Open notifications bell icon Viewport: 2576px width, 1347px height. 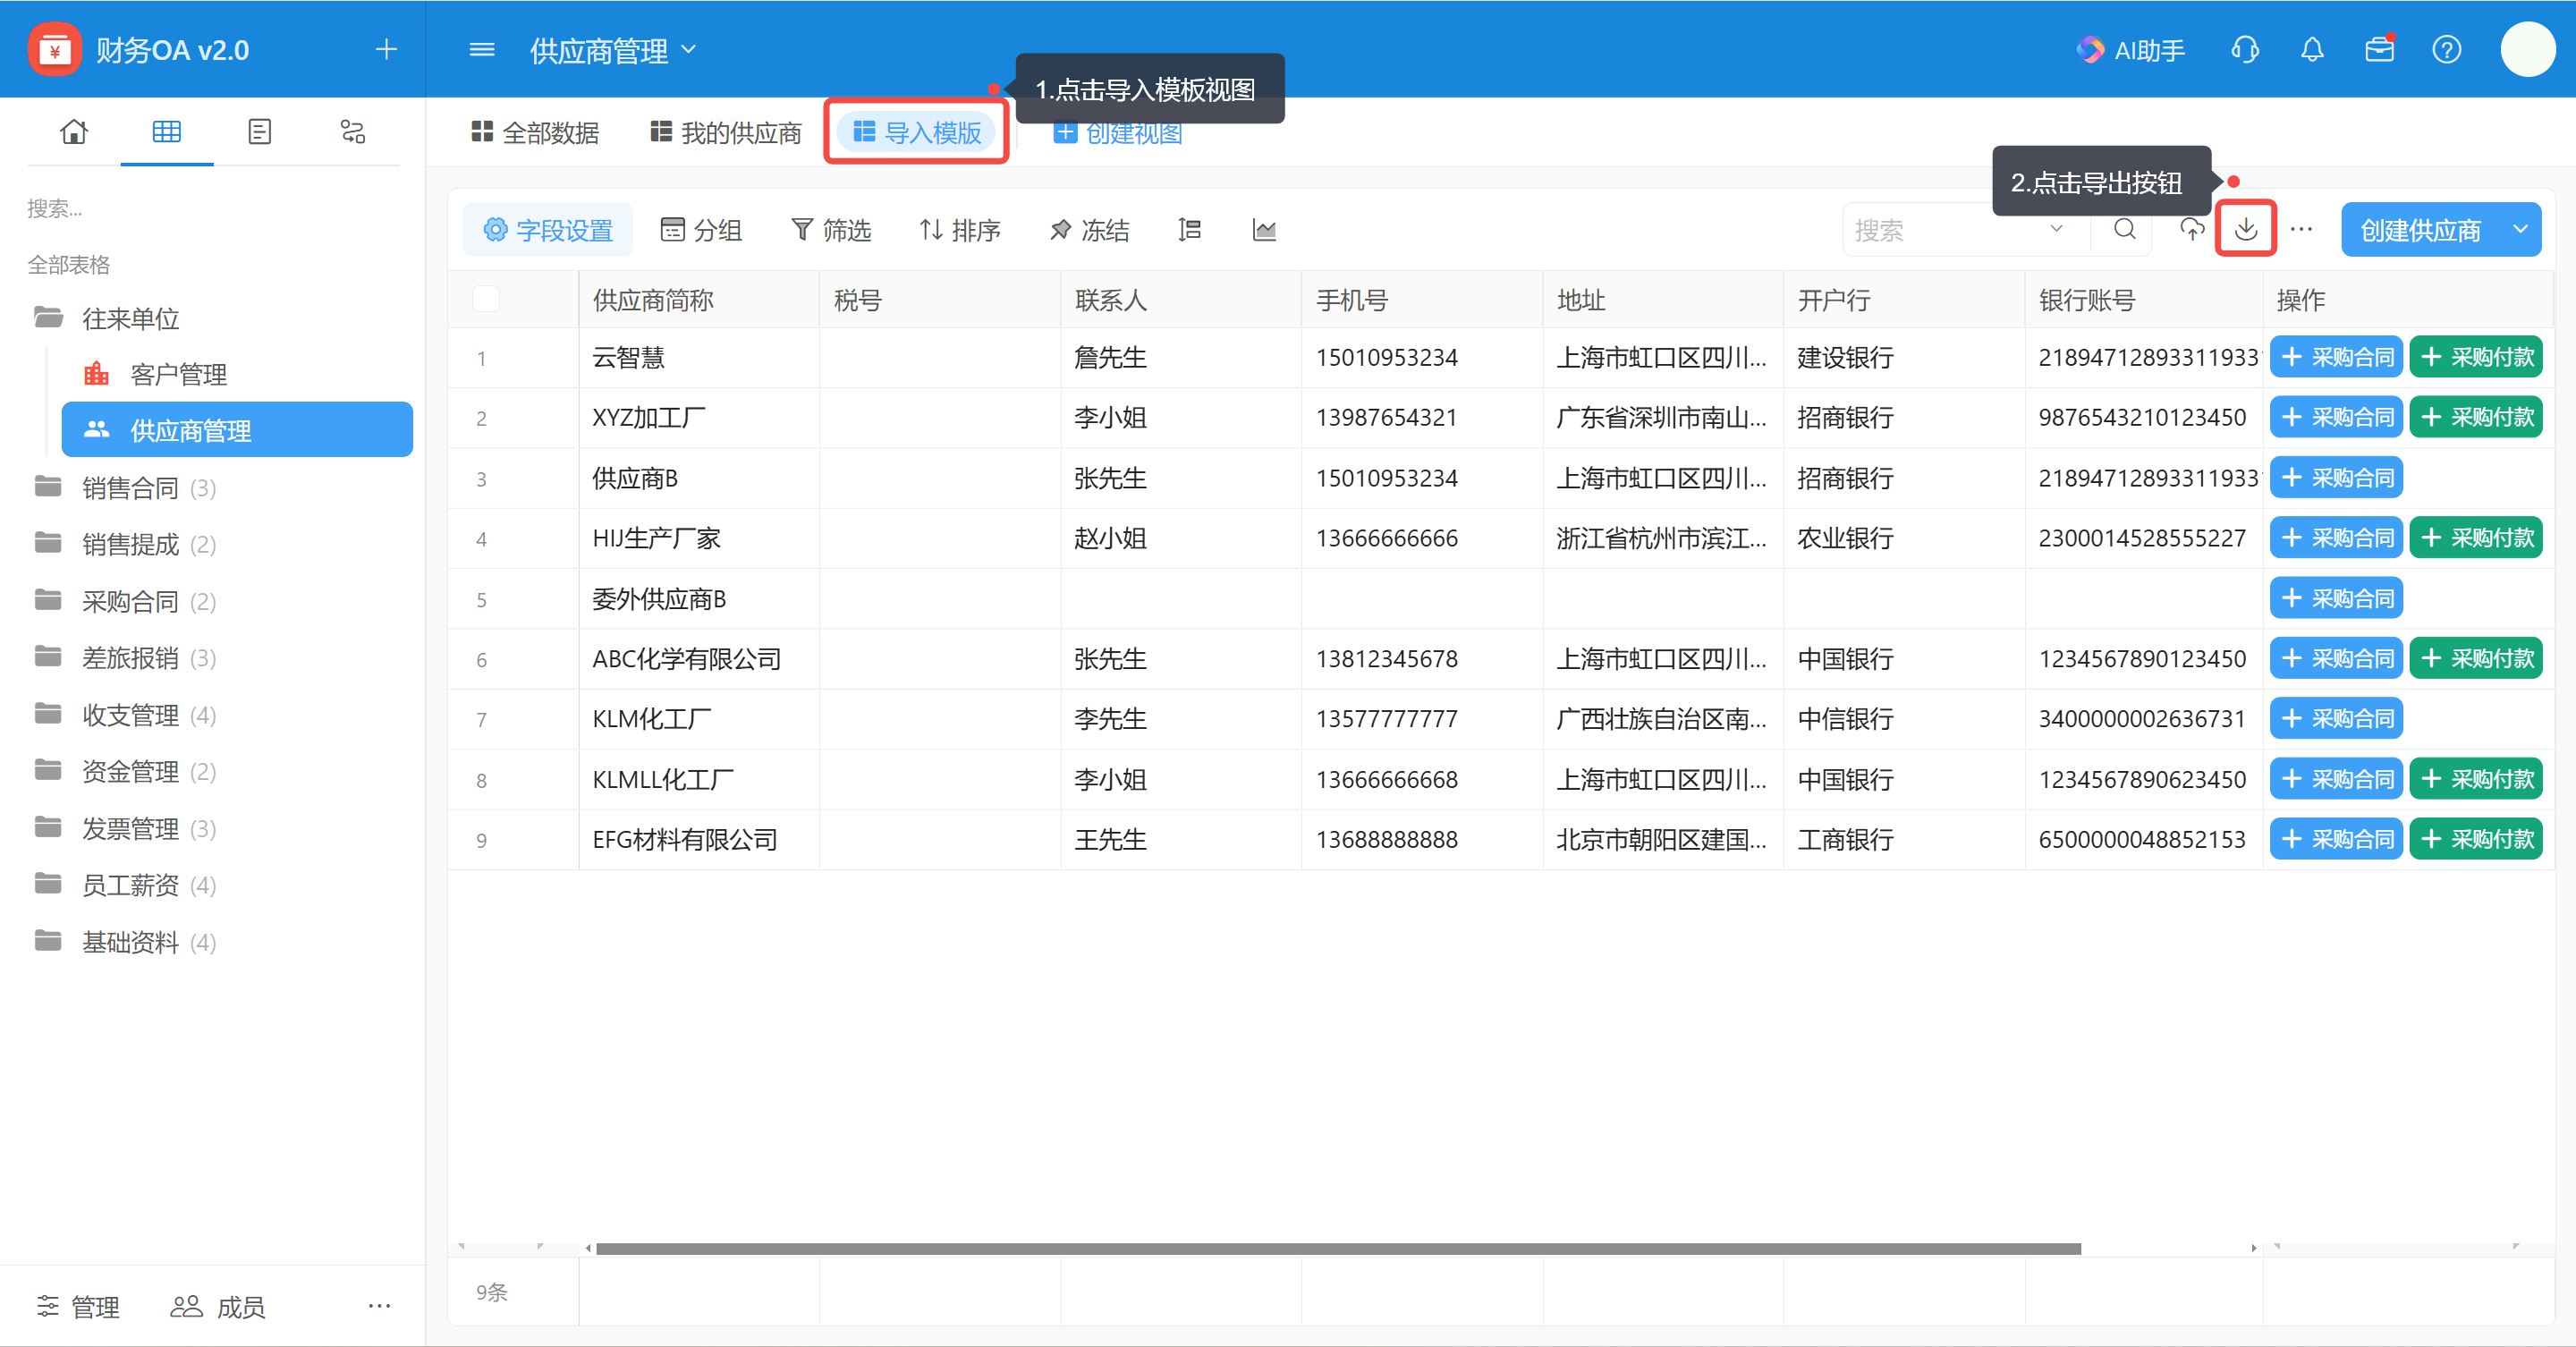(2312, 49)
